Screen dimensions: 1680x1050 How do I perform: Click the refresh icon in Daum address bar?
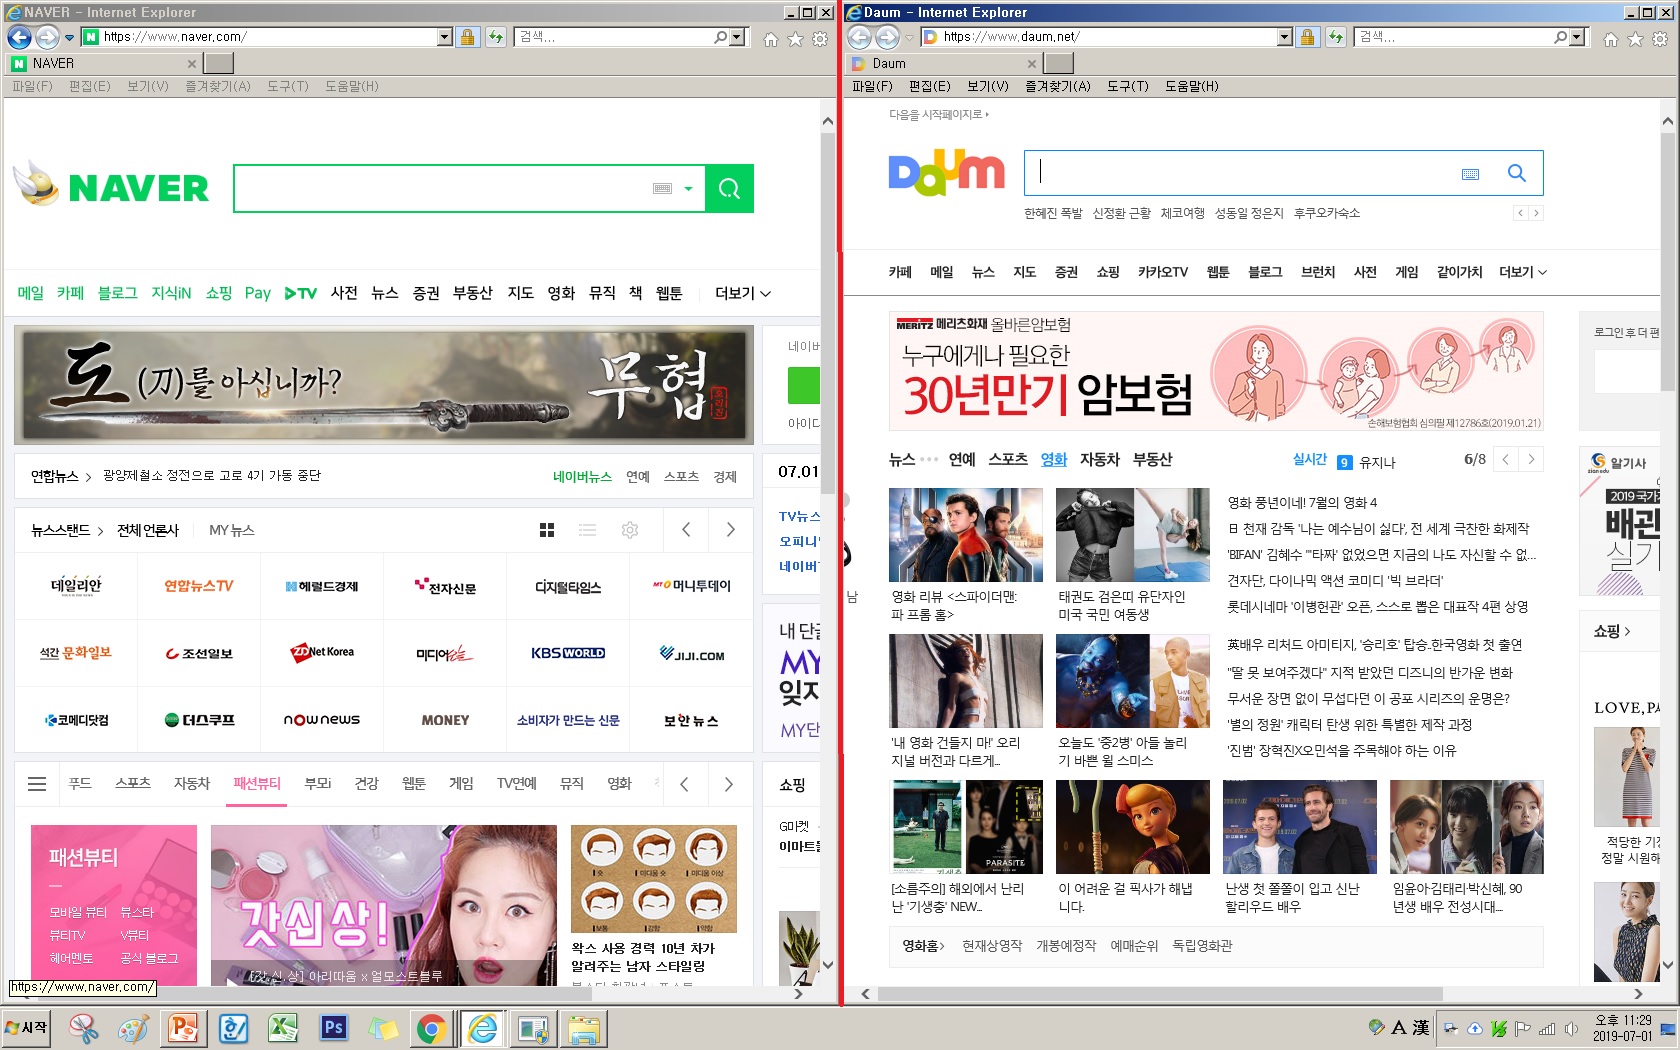click(x=1336, y=37)
